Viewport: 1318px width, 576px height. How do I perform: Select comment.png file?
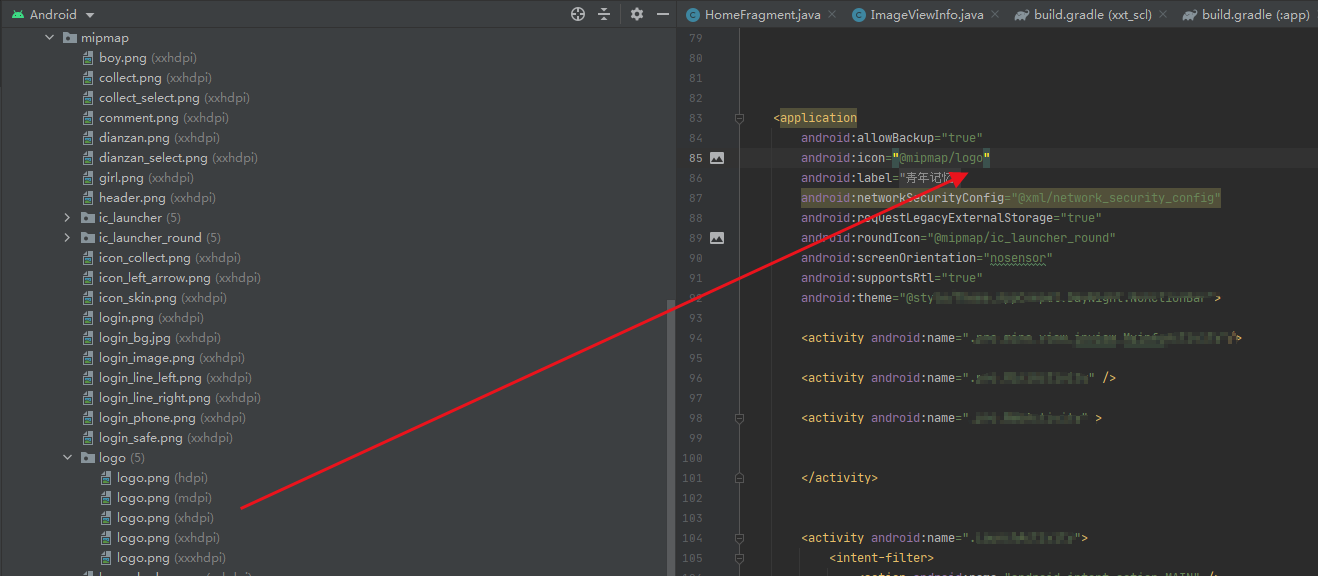(x=164, y=118)
